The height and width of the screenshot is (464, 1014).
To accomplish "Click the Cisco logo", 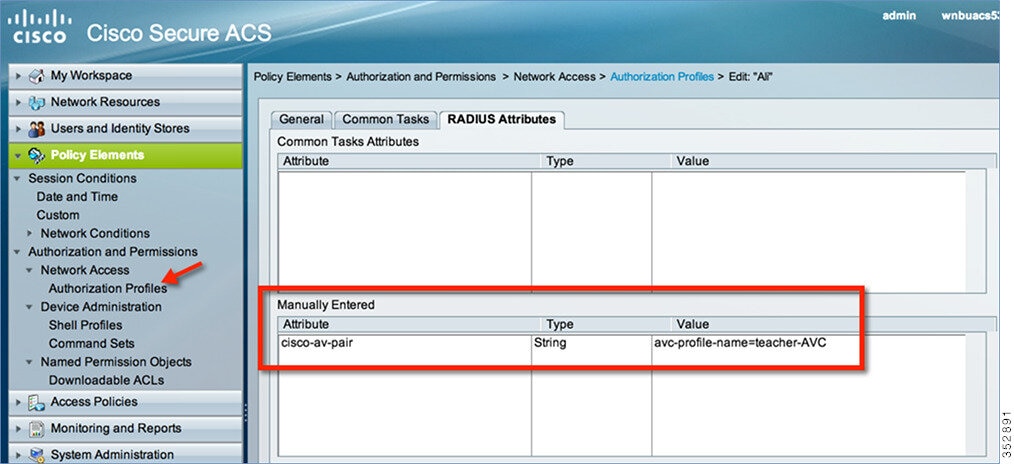I will click(x=39, y=27).
